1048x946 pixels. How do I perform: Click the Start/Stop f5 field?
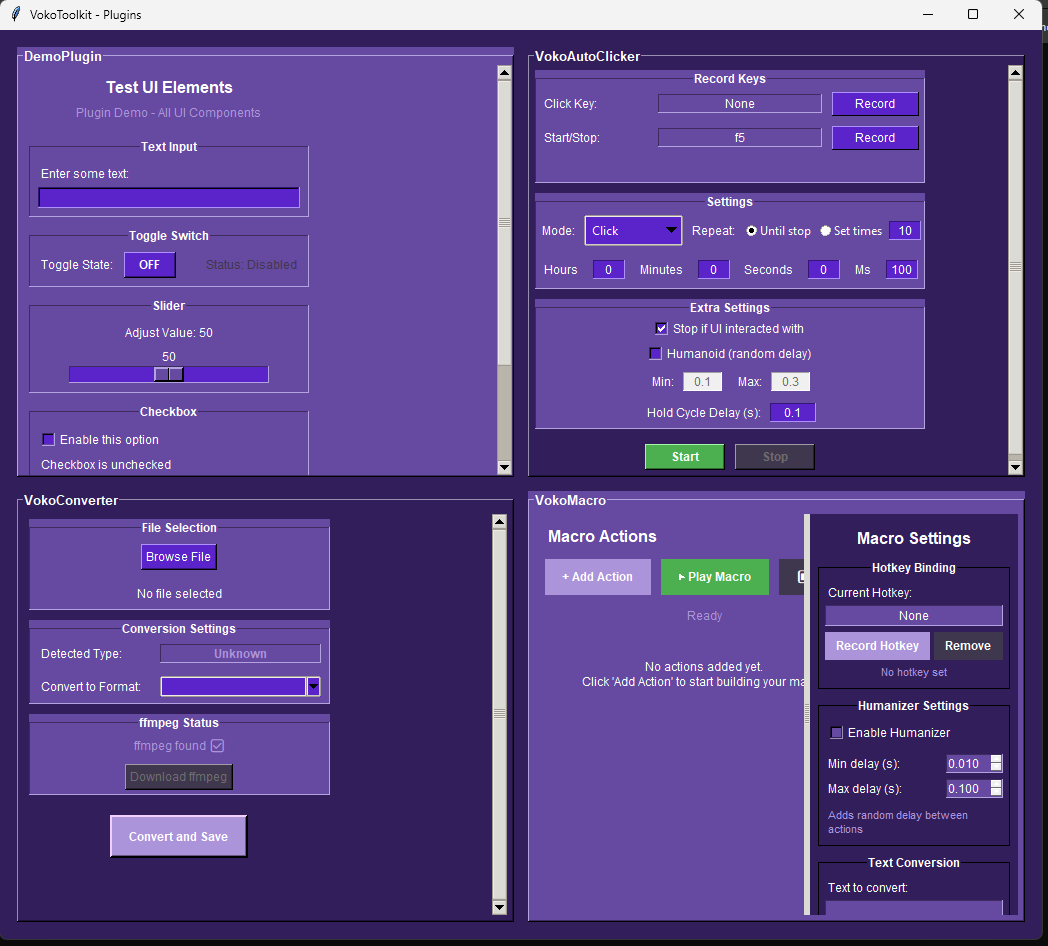click(739, 138)
